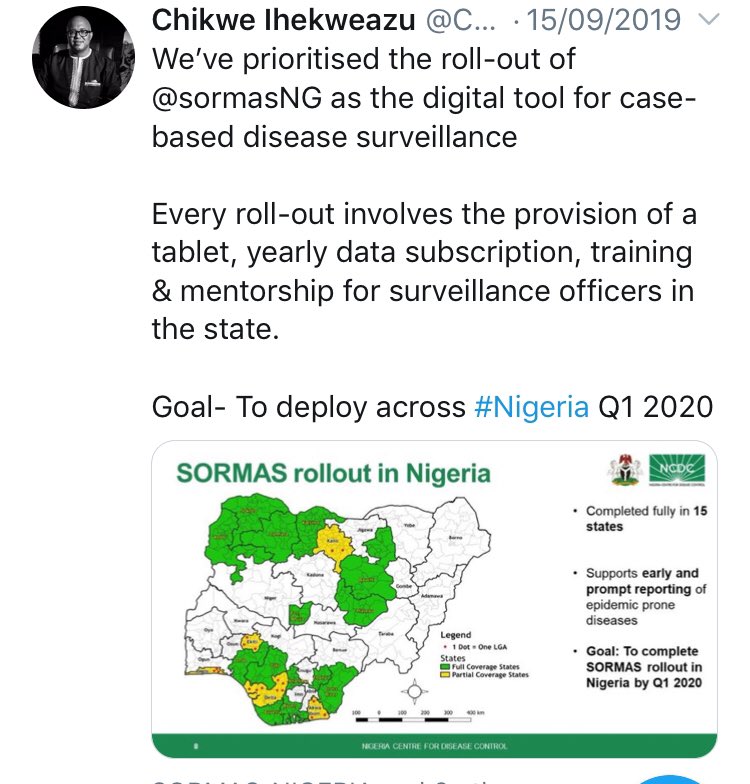
Task: Tap the truncated @C... handle
Action: (x=460, y=20)
